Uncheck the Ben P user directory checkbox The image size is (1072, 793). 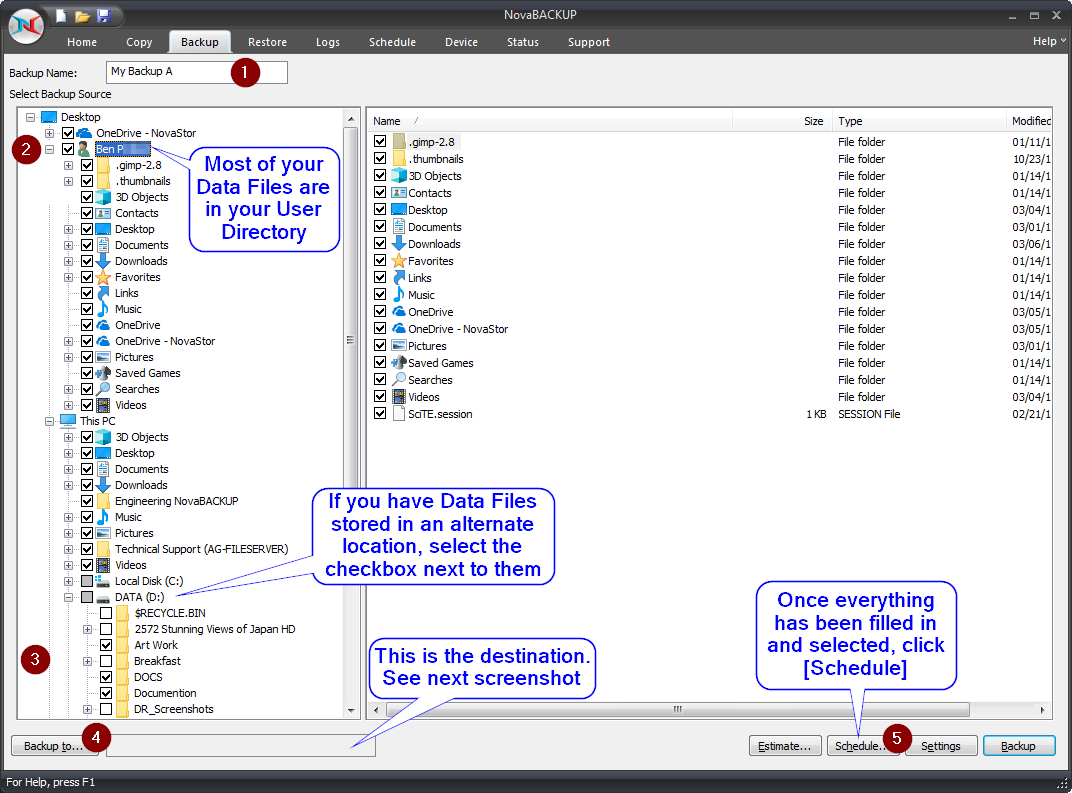click(68, 149)
